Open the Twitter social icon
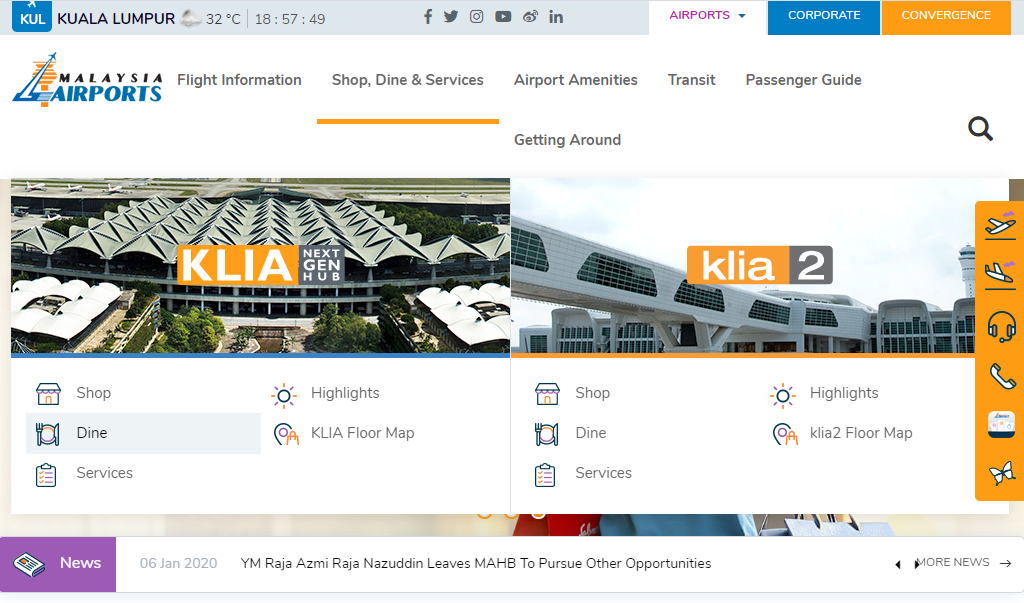The image size is (1024, 603). coord(451,17)
